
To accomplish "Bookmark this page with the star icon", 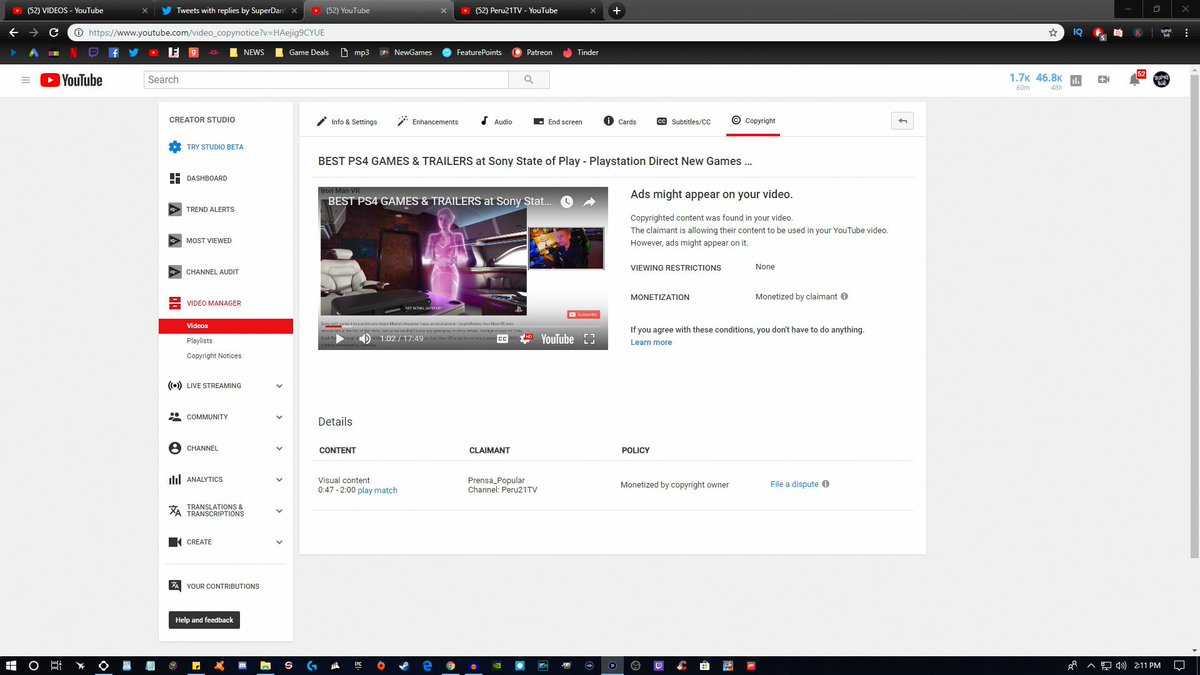I will 1053,32.
